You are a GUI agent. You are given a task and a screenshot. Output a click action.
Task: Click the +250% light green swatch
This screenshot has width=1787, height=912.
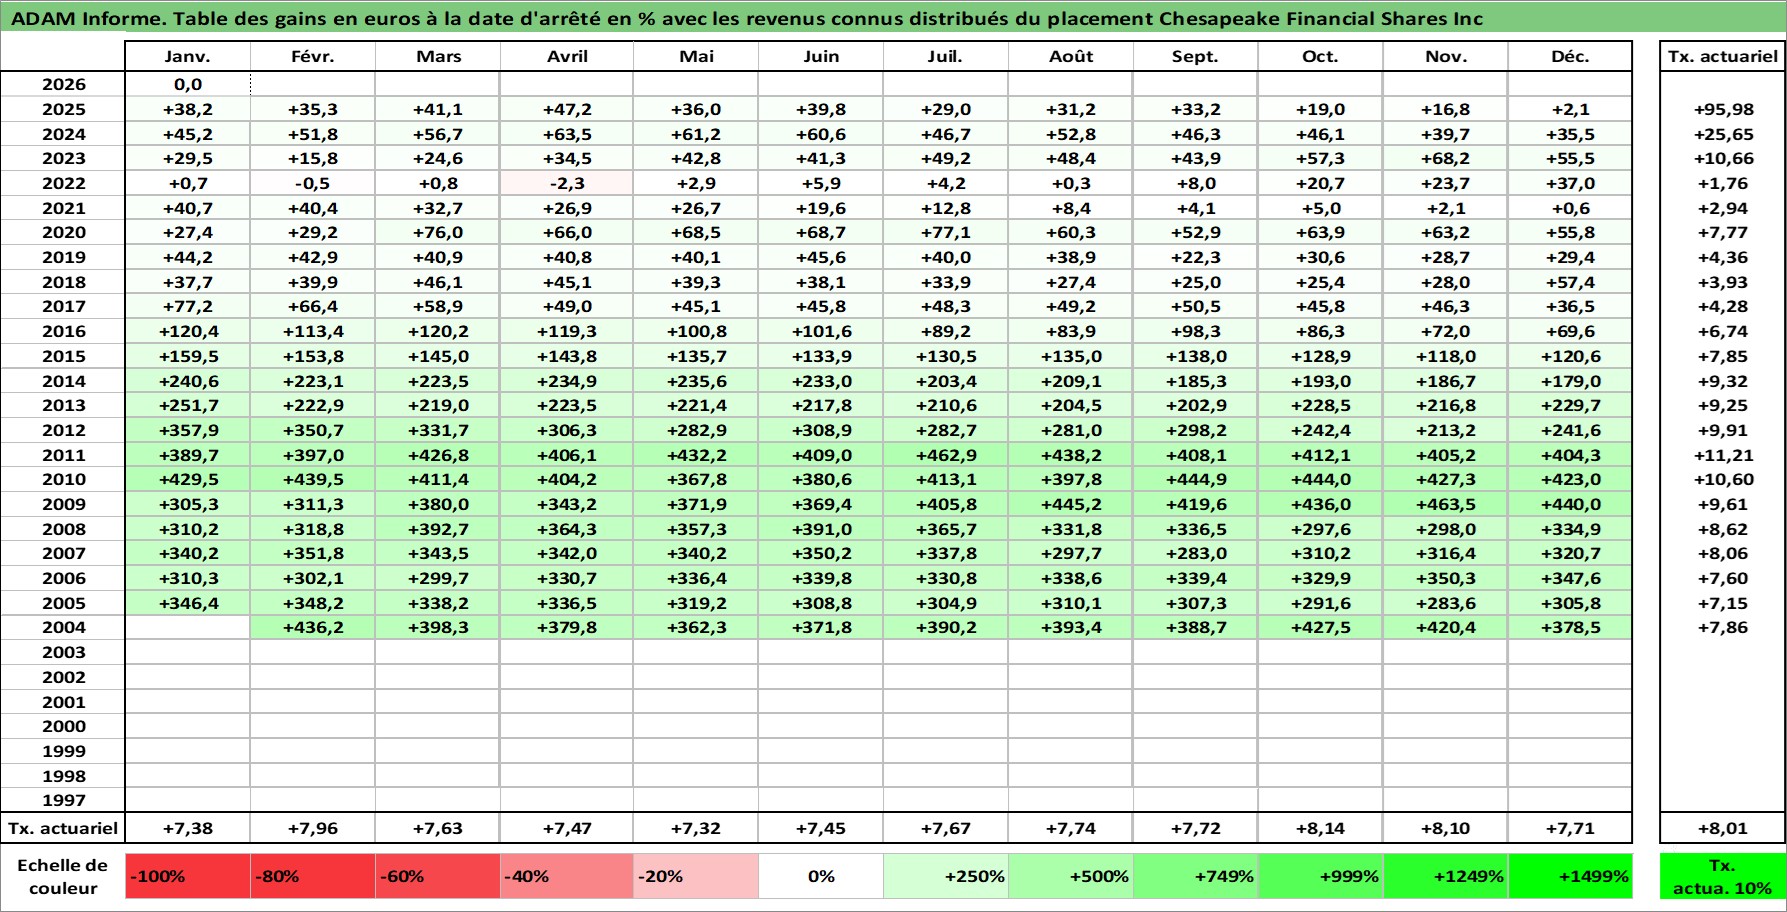[x=946, y=876]
